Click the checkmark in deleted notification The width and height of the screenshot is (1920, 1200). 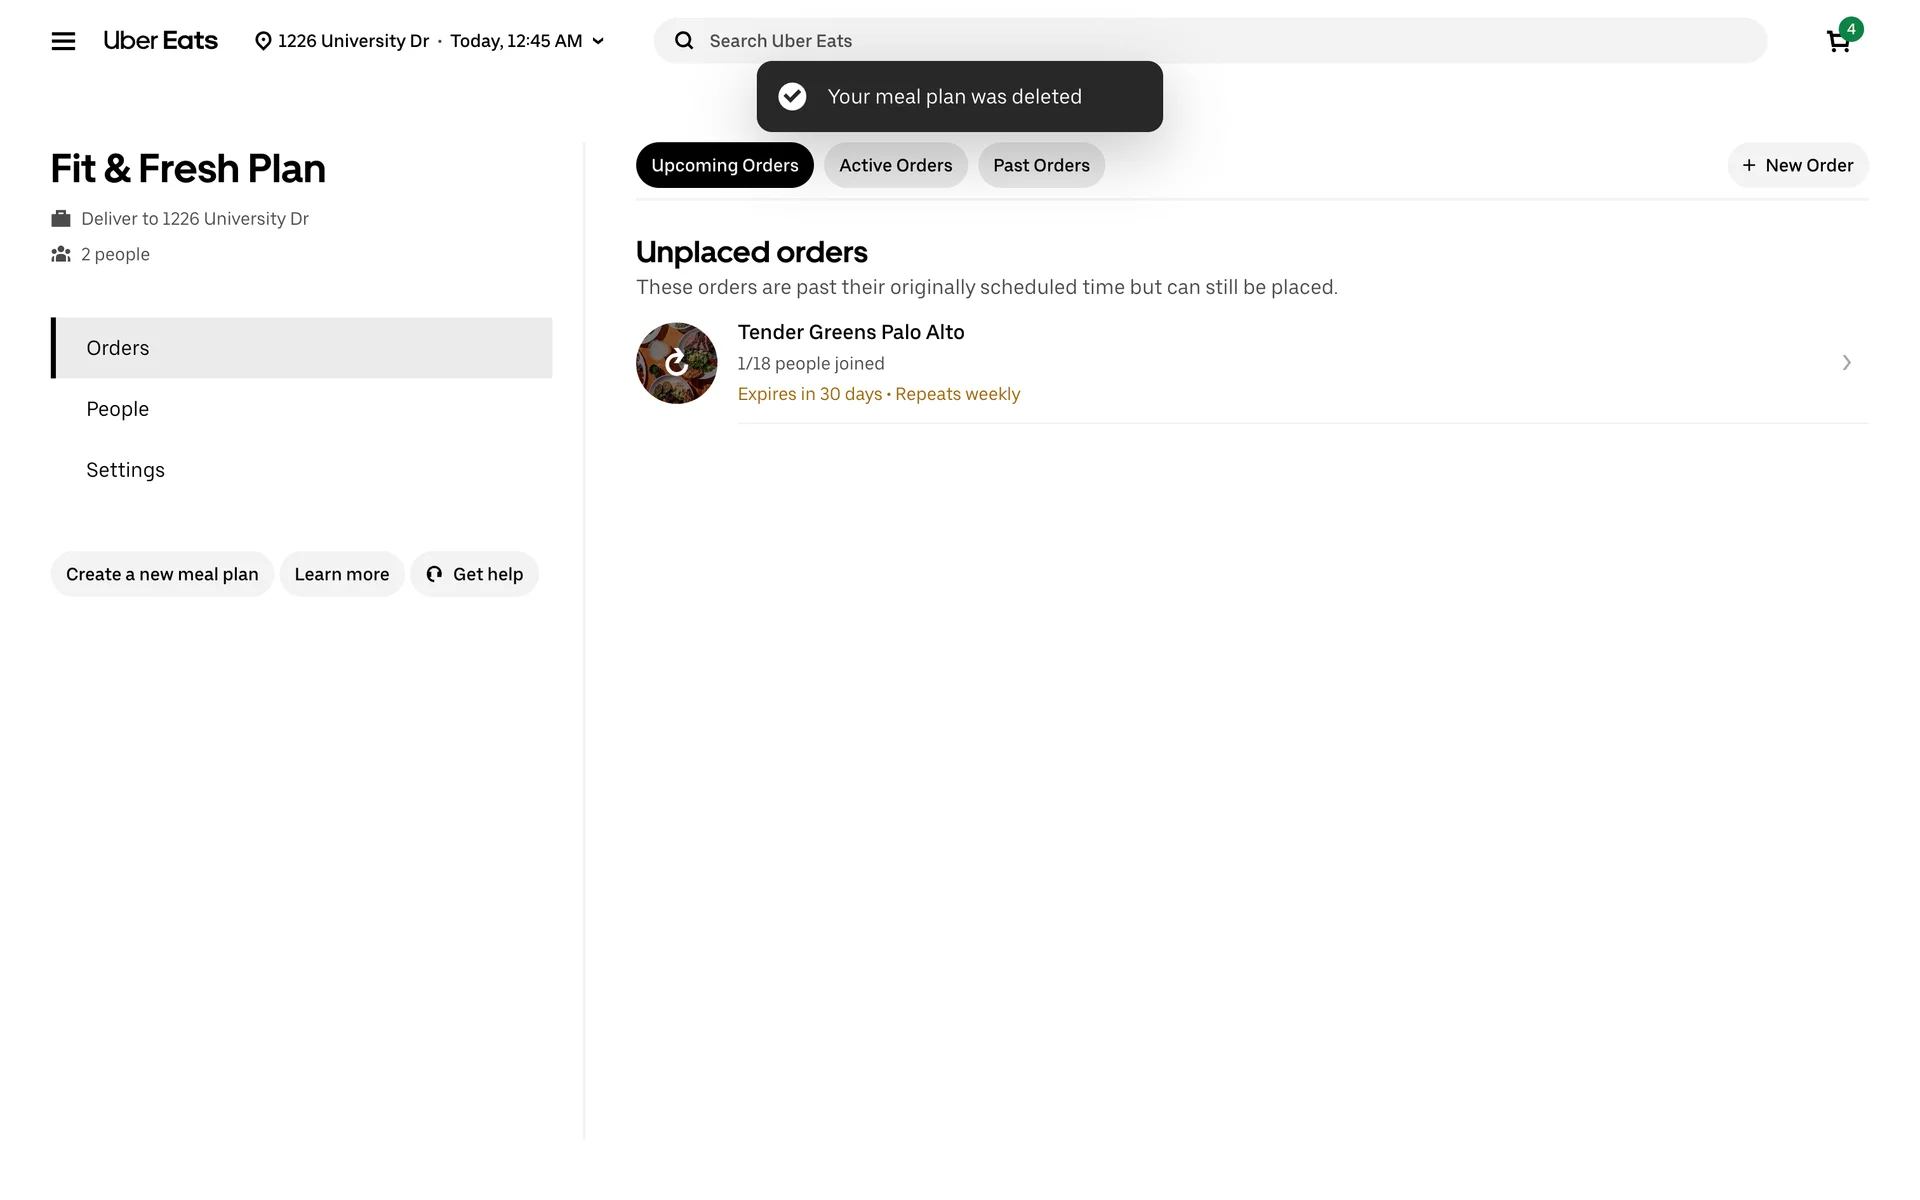click(x=792, y=96)
